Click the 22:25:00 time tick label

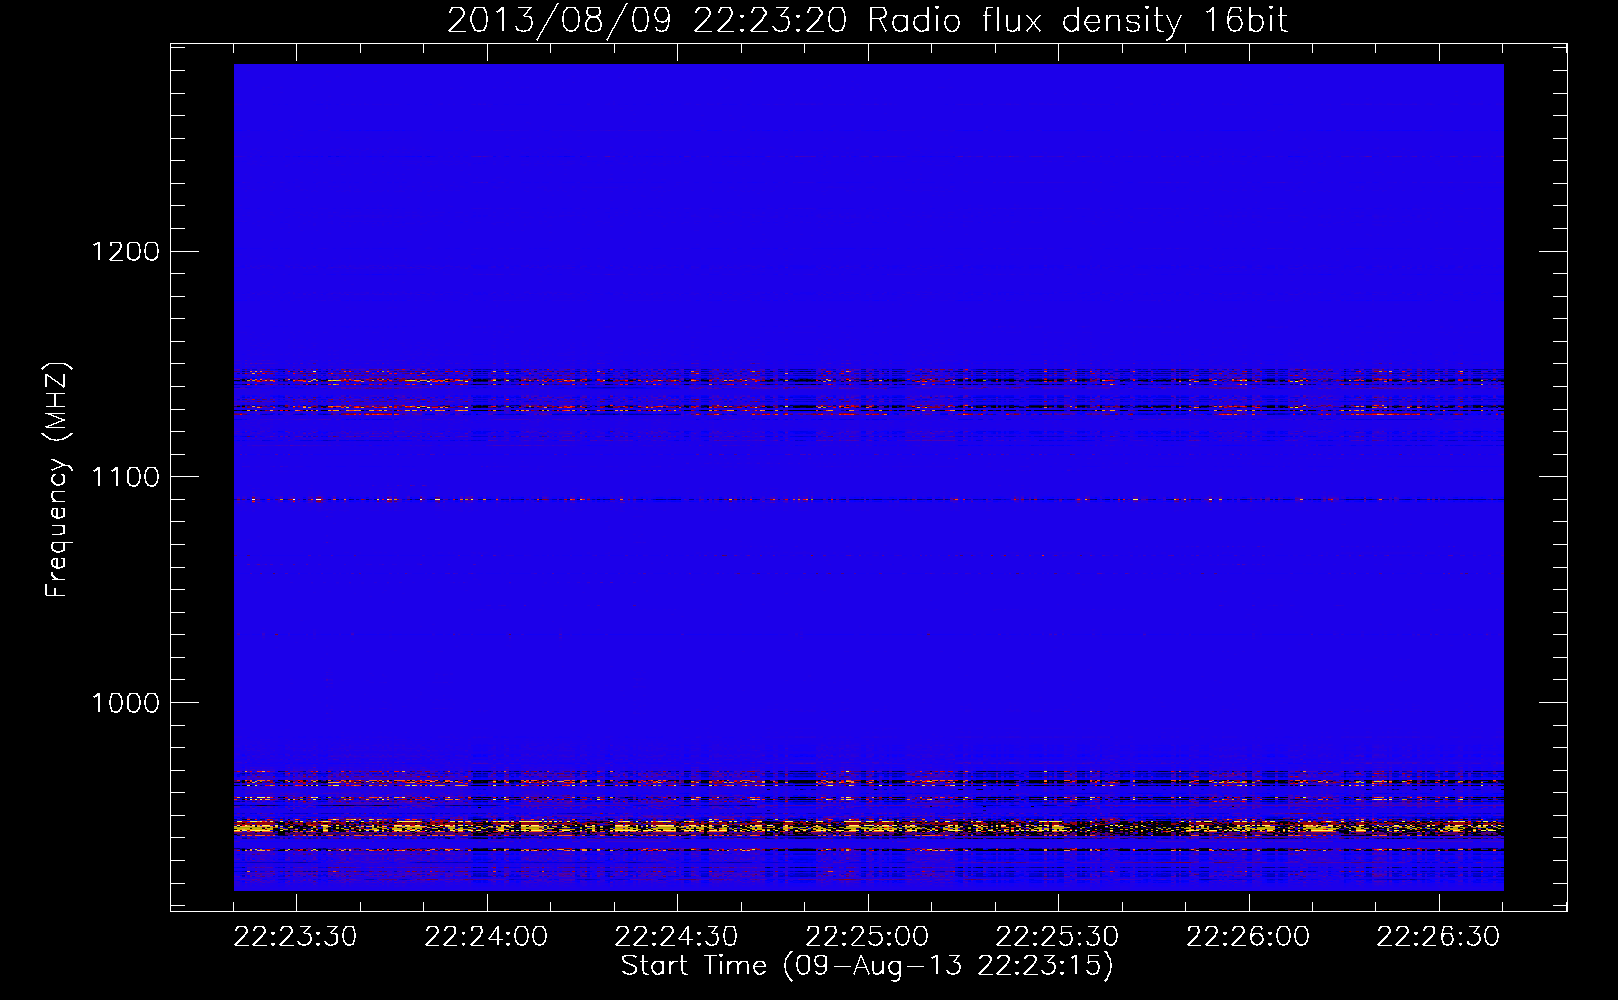pos(867,937)
